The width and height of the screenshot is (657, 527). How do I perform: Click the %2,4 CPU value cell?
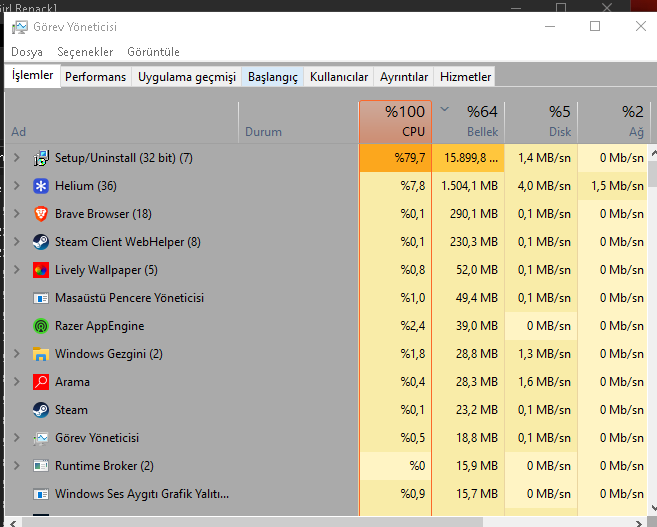(396, 326)
